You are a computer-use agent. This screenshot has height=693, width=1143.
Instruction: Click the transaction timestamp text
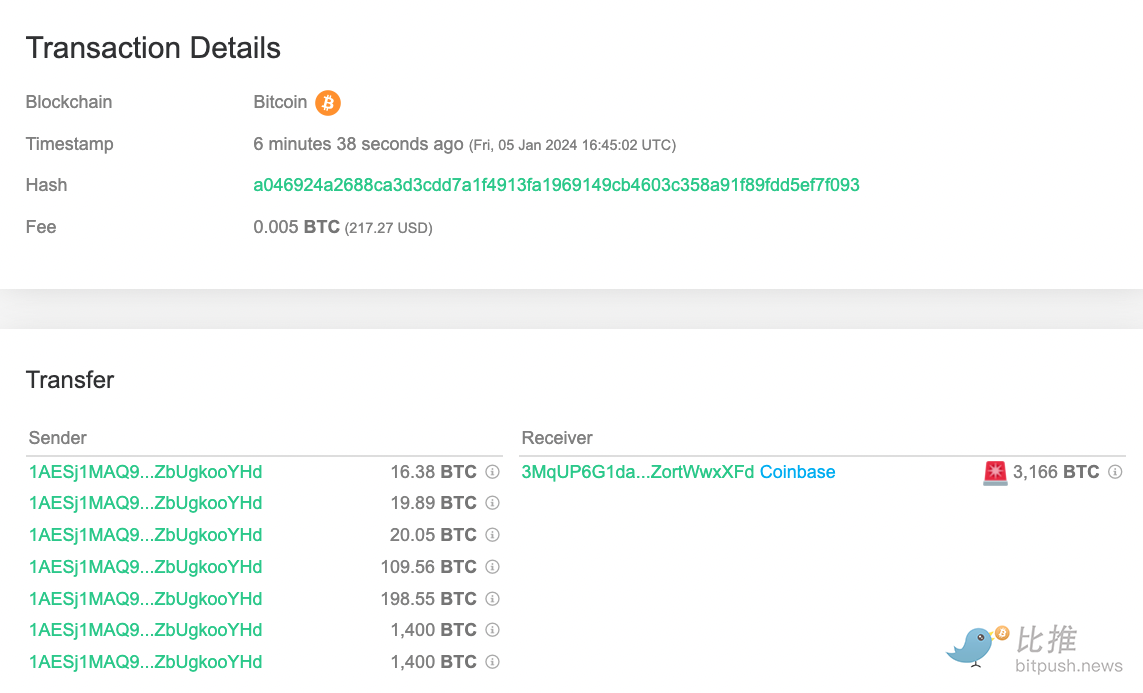point(464,144)
